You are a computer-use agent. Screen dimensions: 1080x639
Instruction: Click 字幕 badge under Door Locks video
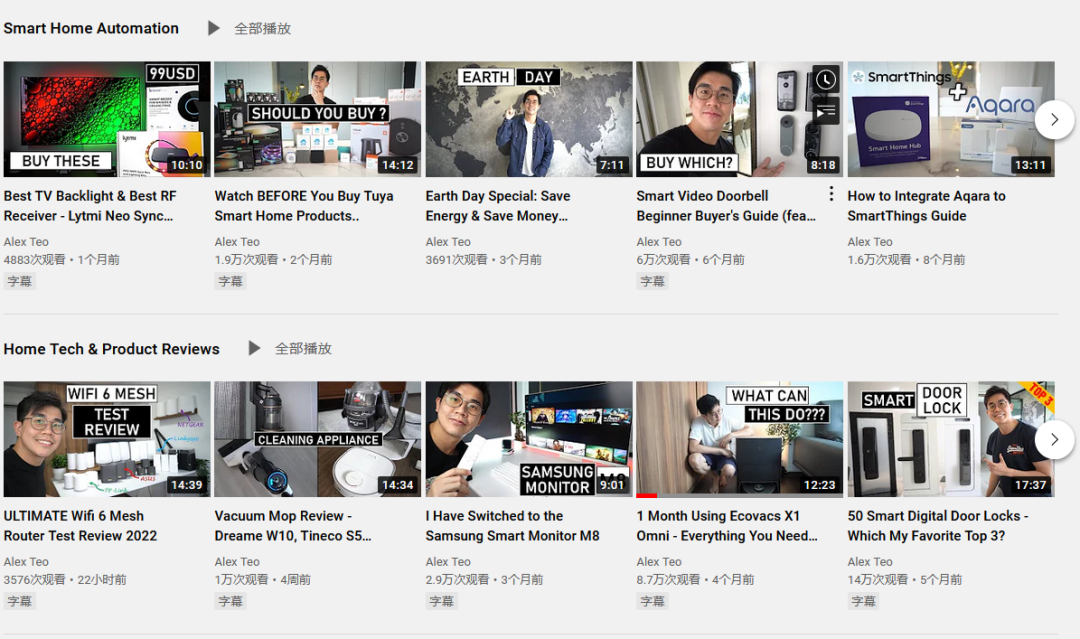tap(864, 601)
